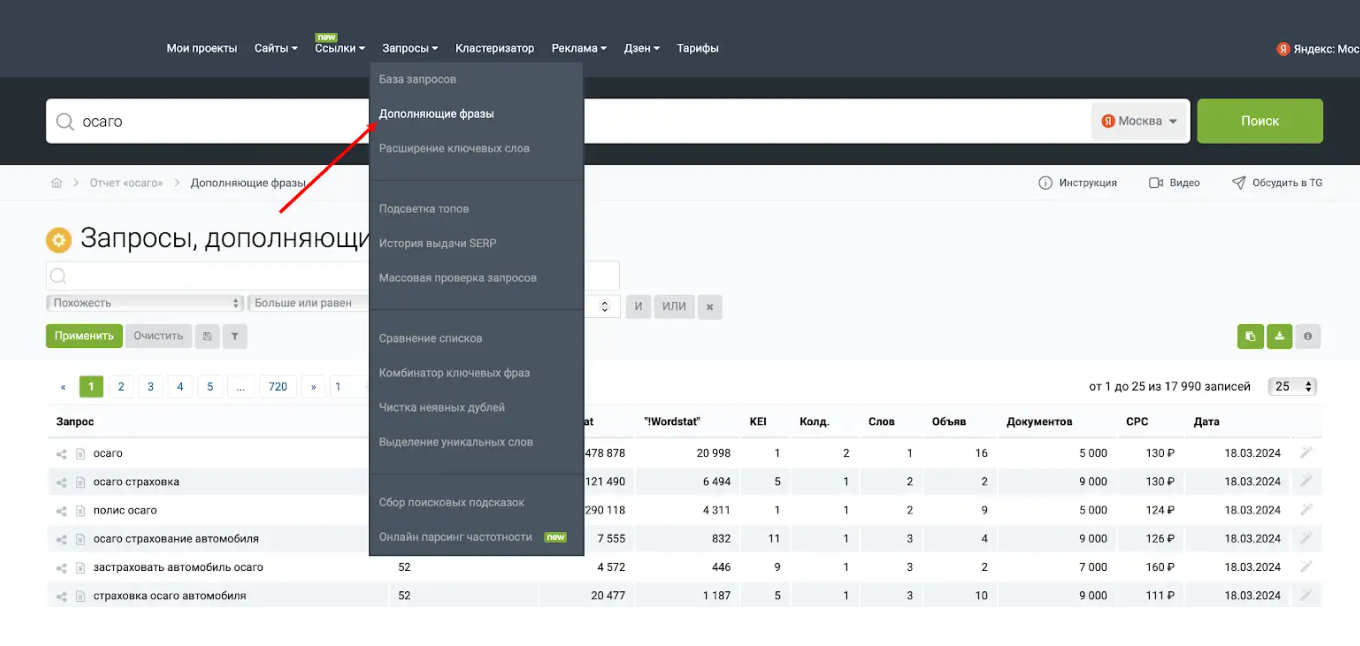Open the 'Похожесть' filter field dropdown
Viewport: 1360px width, 646px height.
146,303
